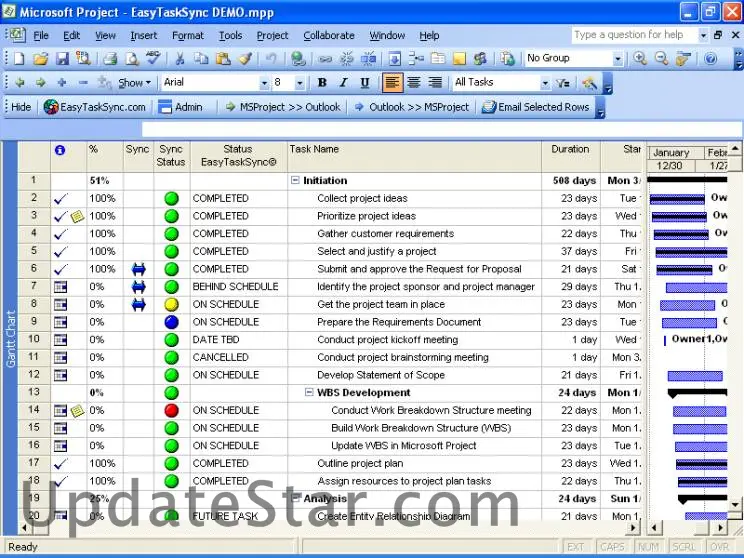Collapse the Initiation summary task
Screen dimensions: 744x558
coord(295,180)
